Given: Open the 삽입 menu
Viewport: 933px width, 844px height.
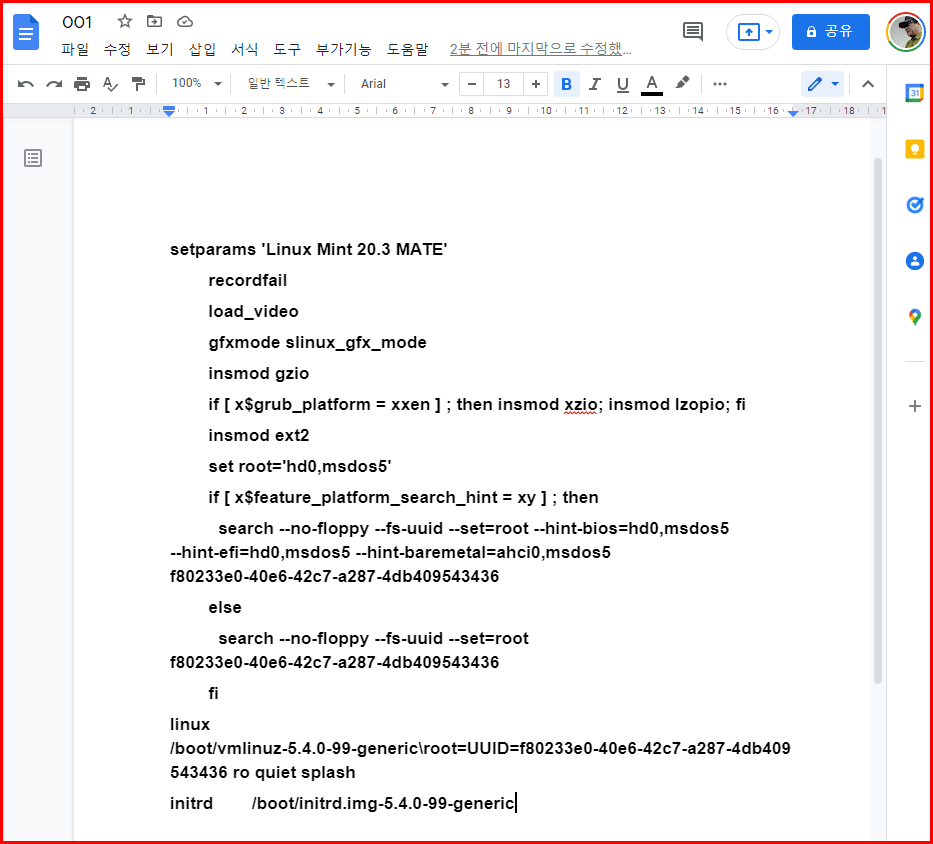Looking at the screenshot, I should point(202,49).
